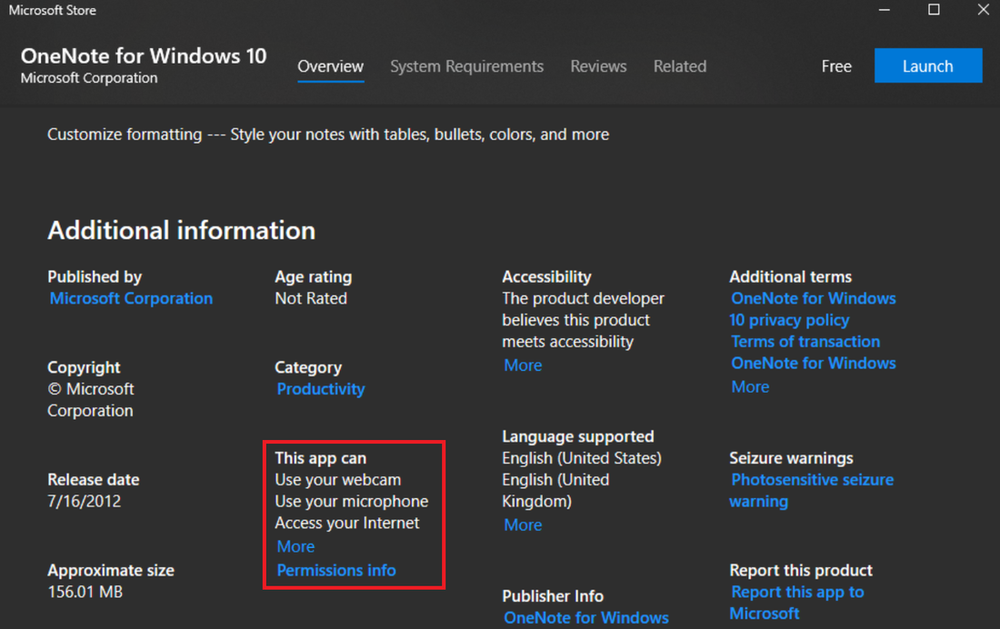1000x629 pixels.
Task: Click the OneNote for Windows 10 title
Action: pyautogui.click(x=143, y=56)
